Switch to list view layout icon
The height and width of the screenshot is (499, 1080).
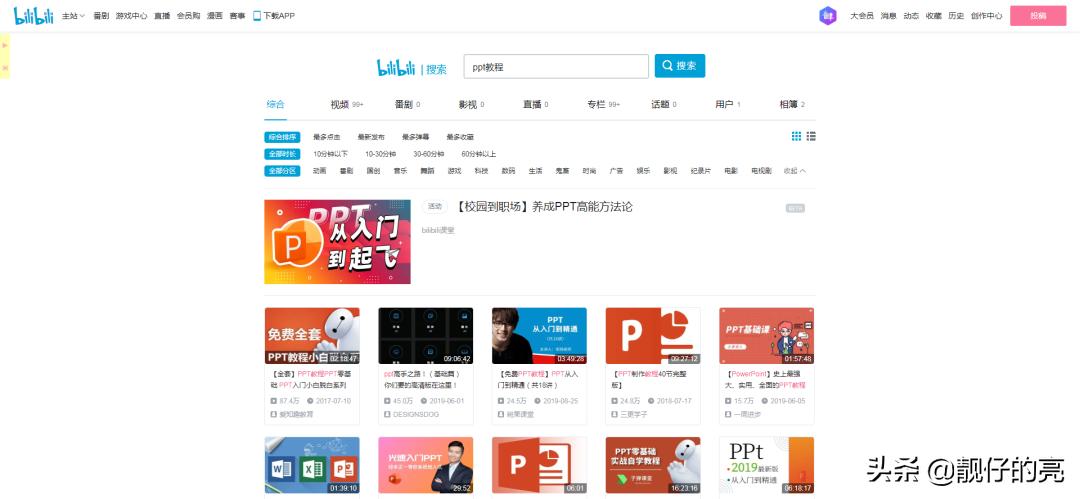pyautogui.click(x=811, y=136)
